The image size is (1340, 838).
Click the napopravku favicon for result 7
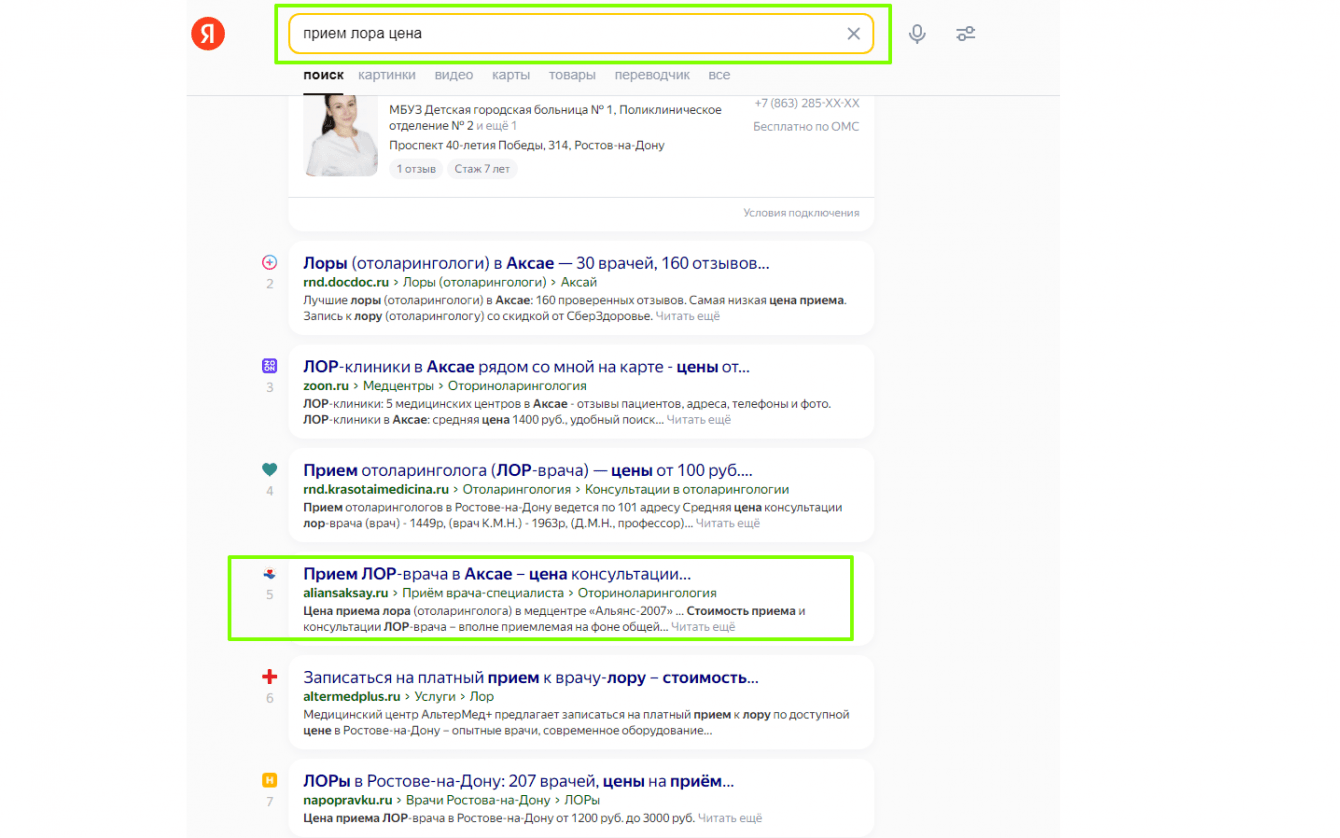(x=269, y=780)
